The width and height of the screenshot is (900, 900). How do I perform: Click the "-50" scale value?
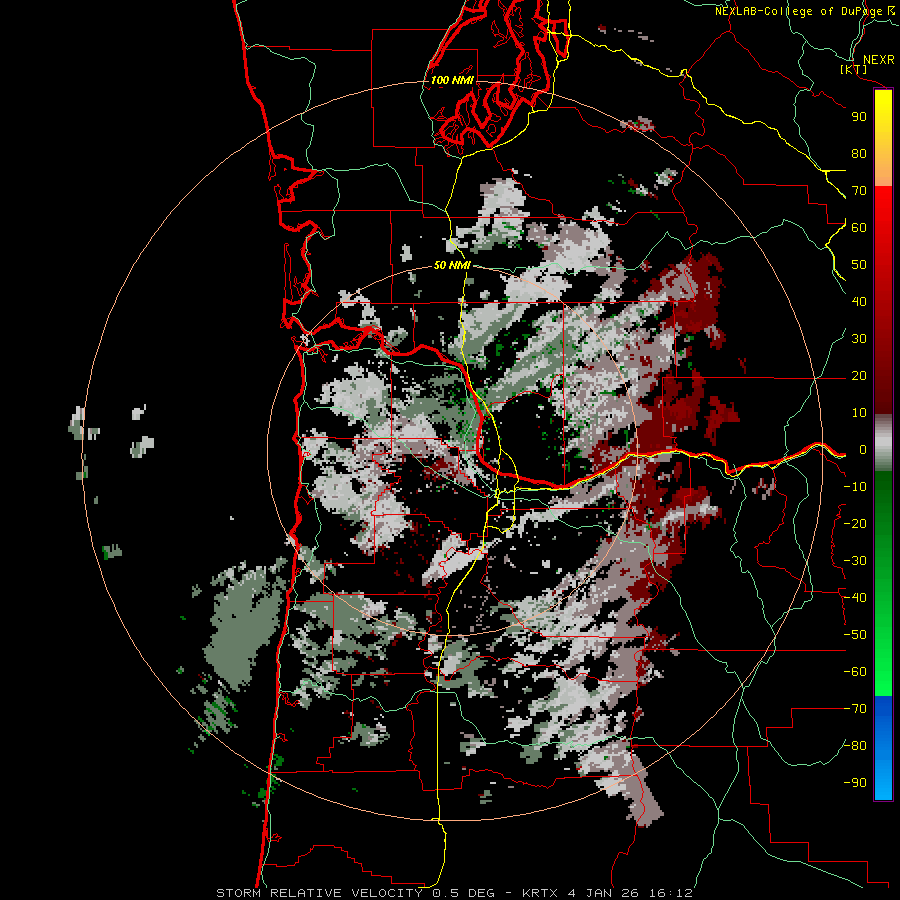point(855,635)
